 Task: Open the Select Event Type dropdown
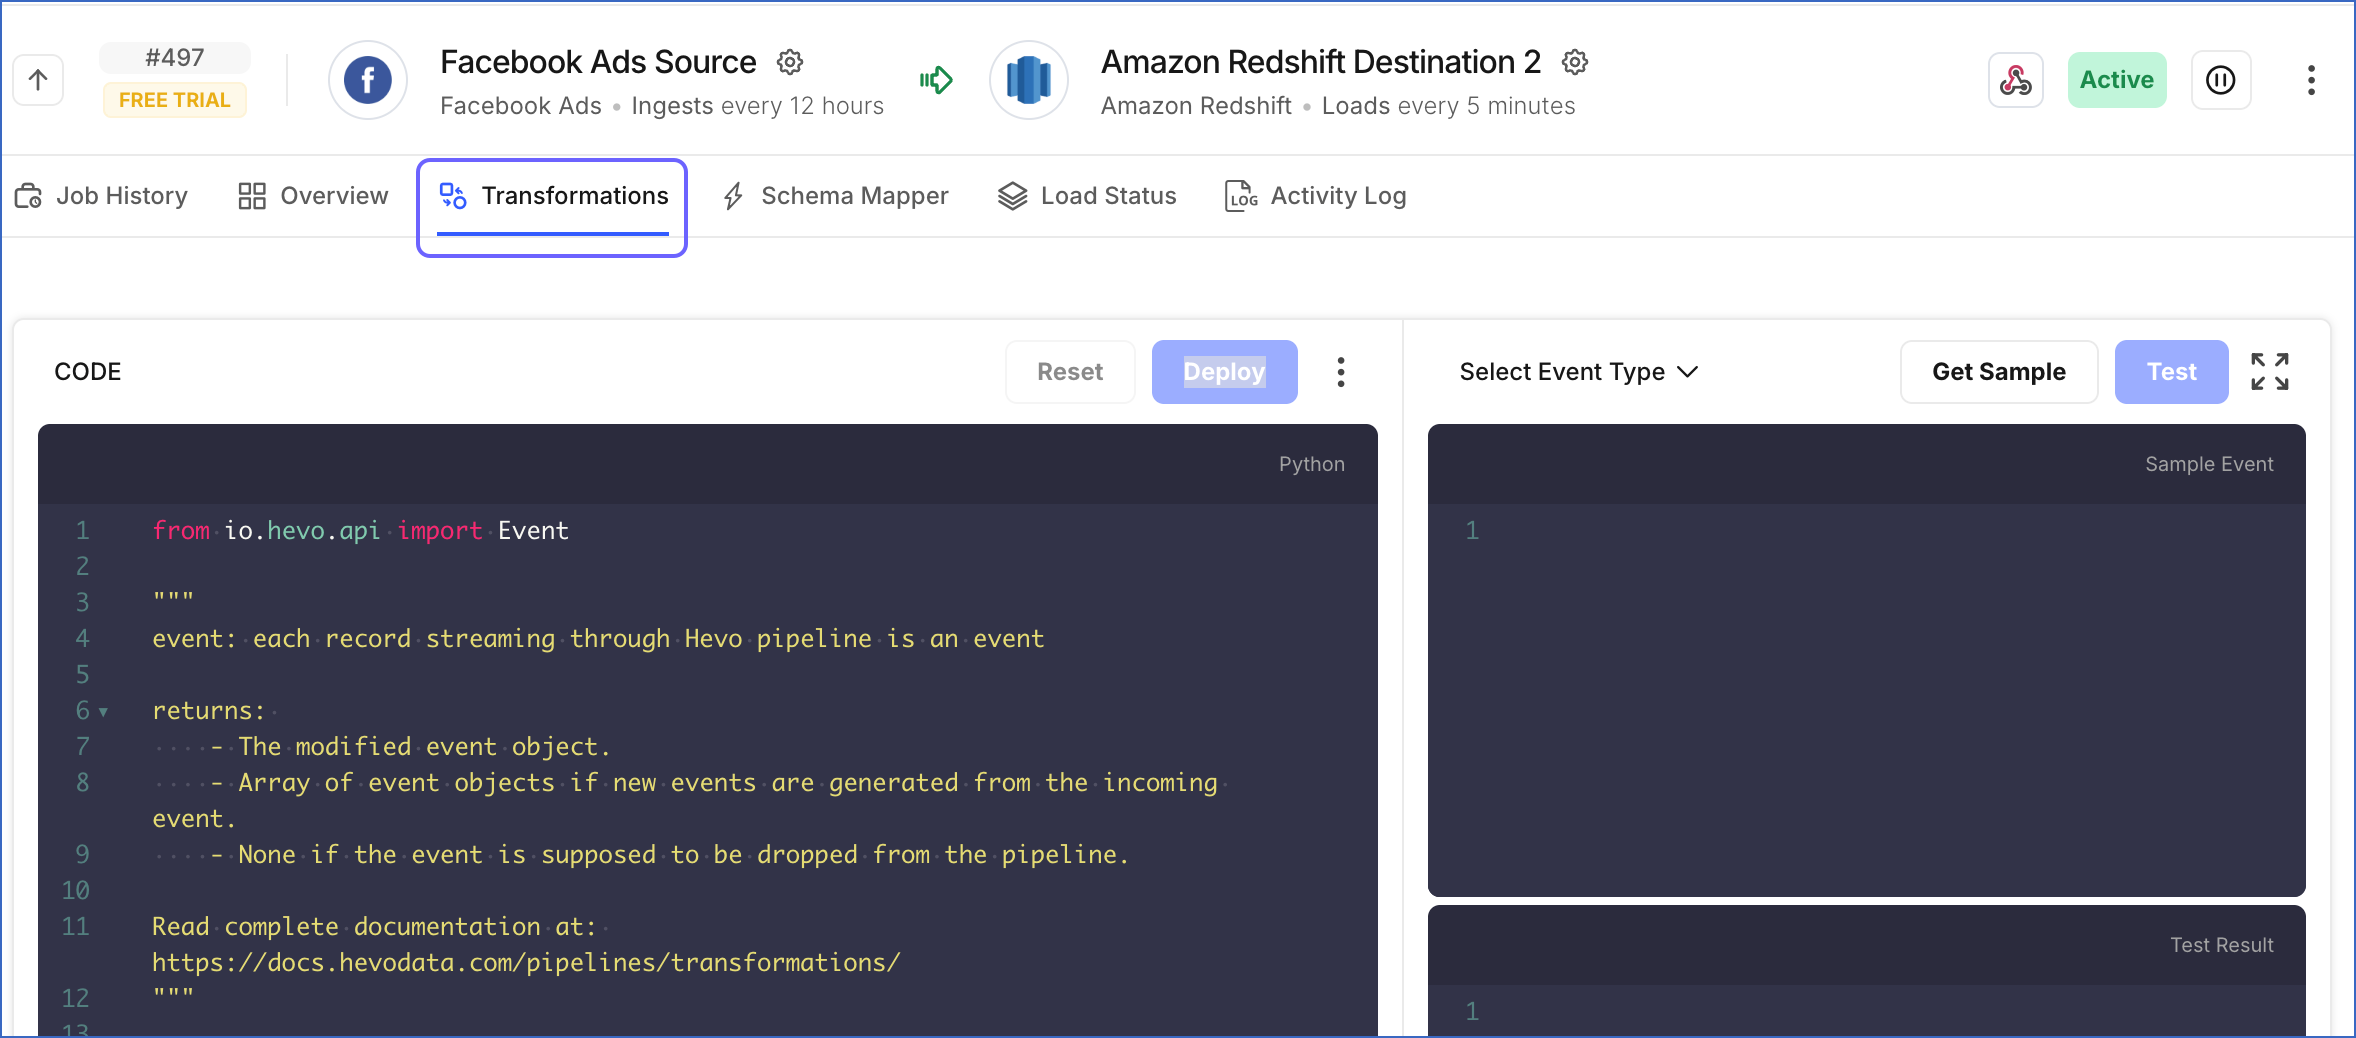[1579, 372]
